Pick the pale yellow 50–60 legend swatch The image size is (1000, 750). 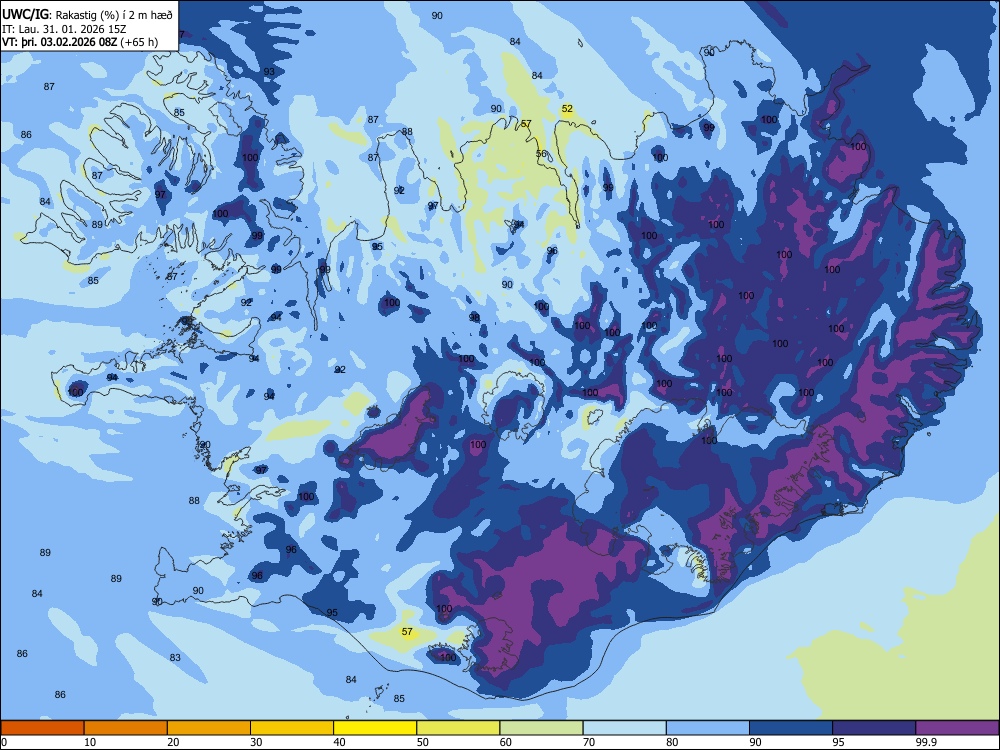point(458,728)
